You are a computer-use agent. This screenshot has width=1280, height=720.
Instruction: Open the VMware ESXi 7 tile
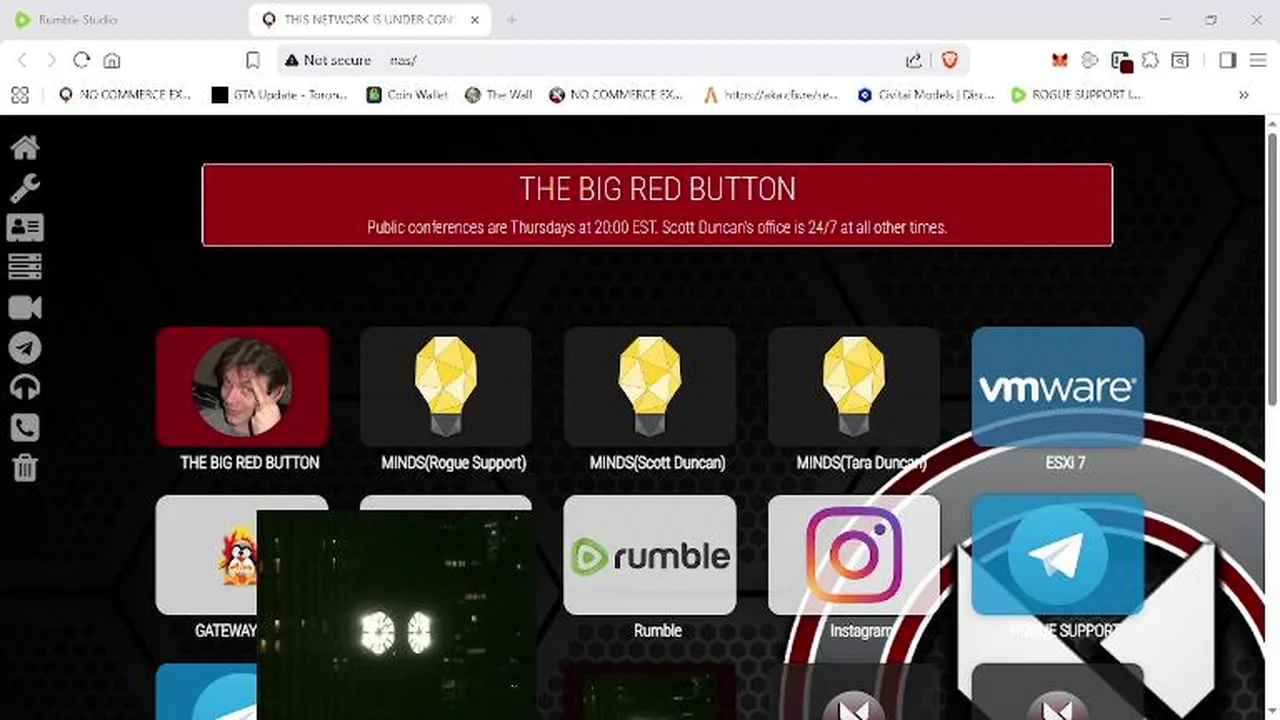click(x=1058, y=386)
